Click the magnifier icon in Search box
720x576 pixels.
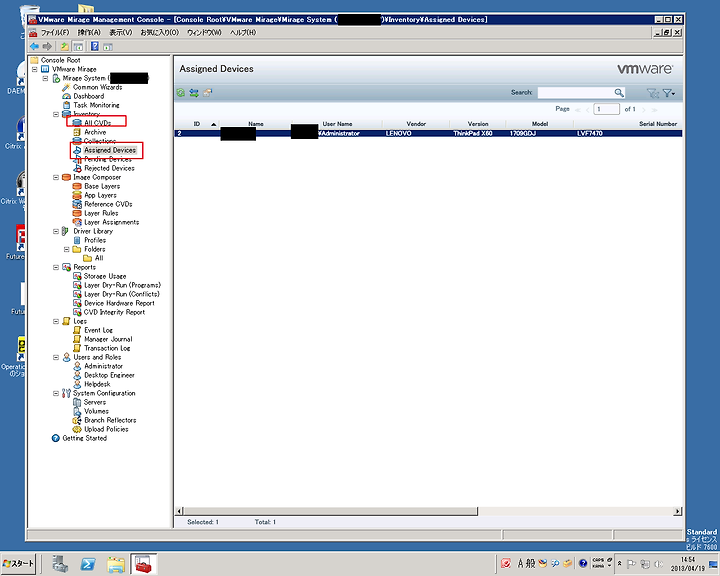click(x=619, y=93)
